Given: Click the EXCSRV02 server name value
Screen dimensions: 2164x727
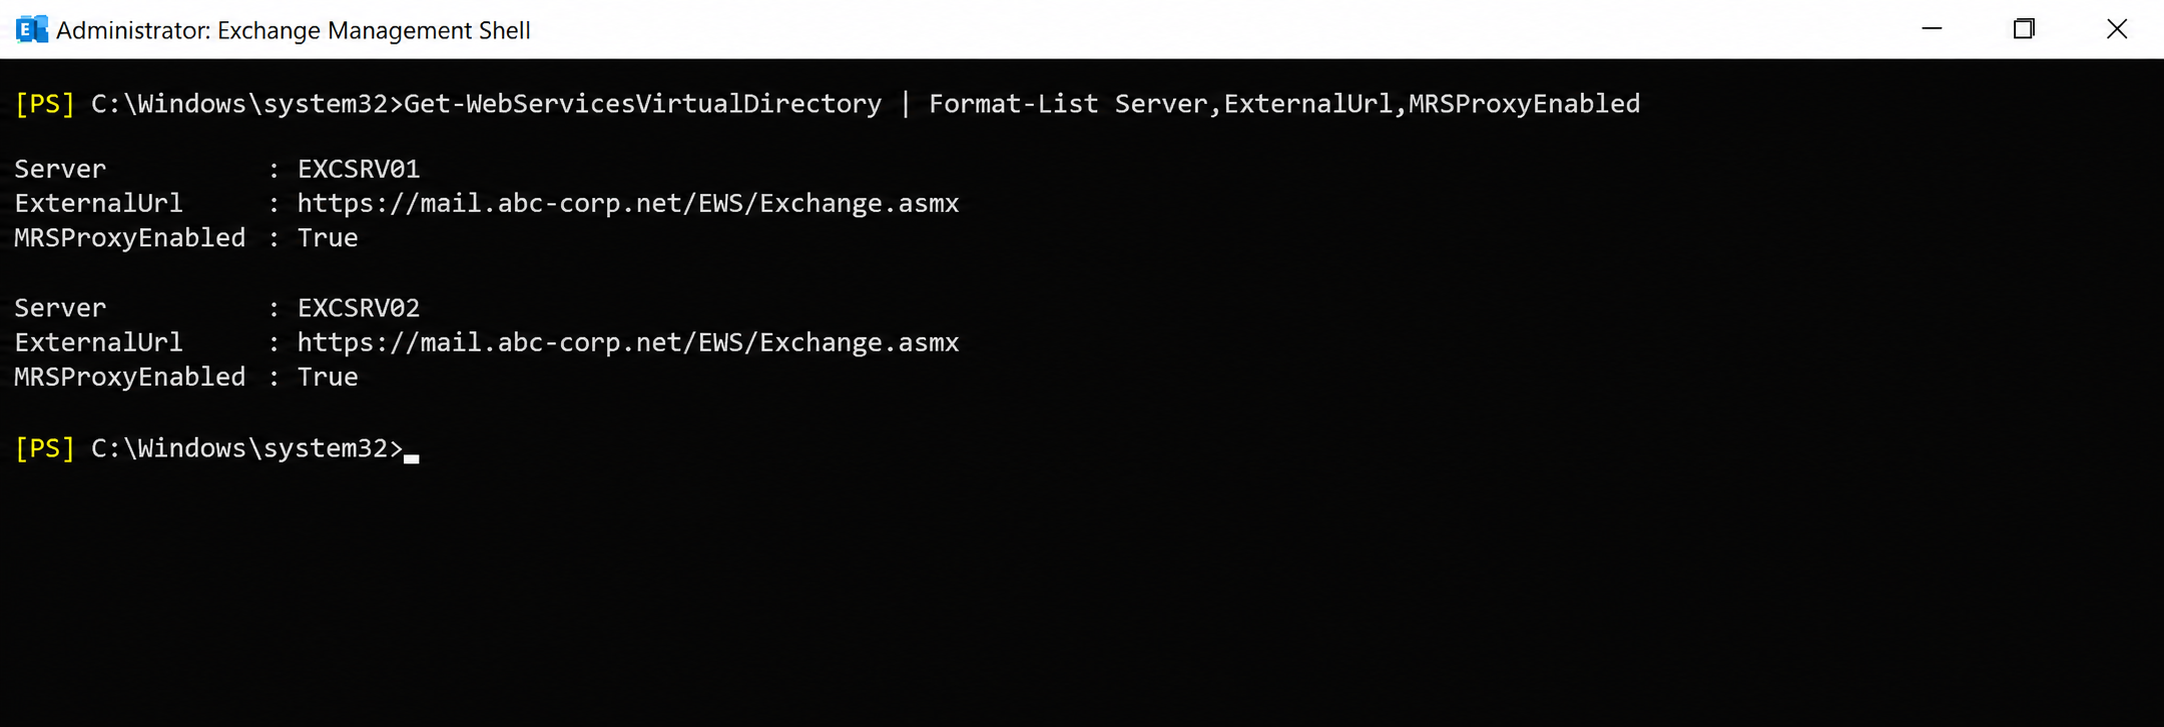Looking at the screenshot, I should 359,308.
